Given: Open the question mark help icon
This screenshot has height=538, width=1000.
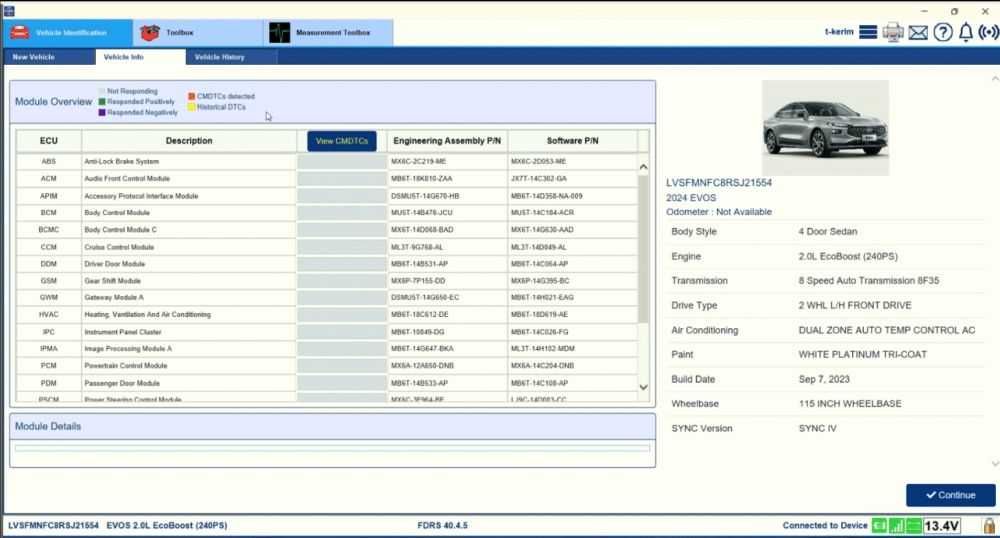Looking at the screenshot, I should 943,32.
